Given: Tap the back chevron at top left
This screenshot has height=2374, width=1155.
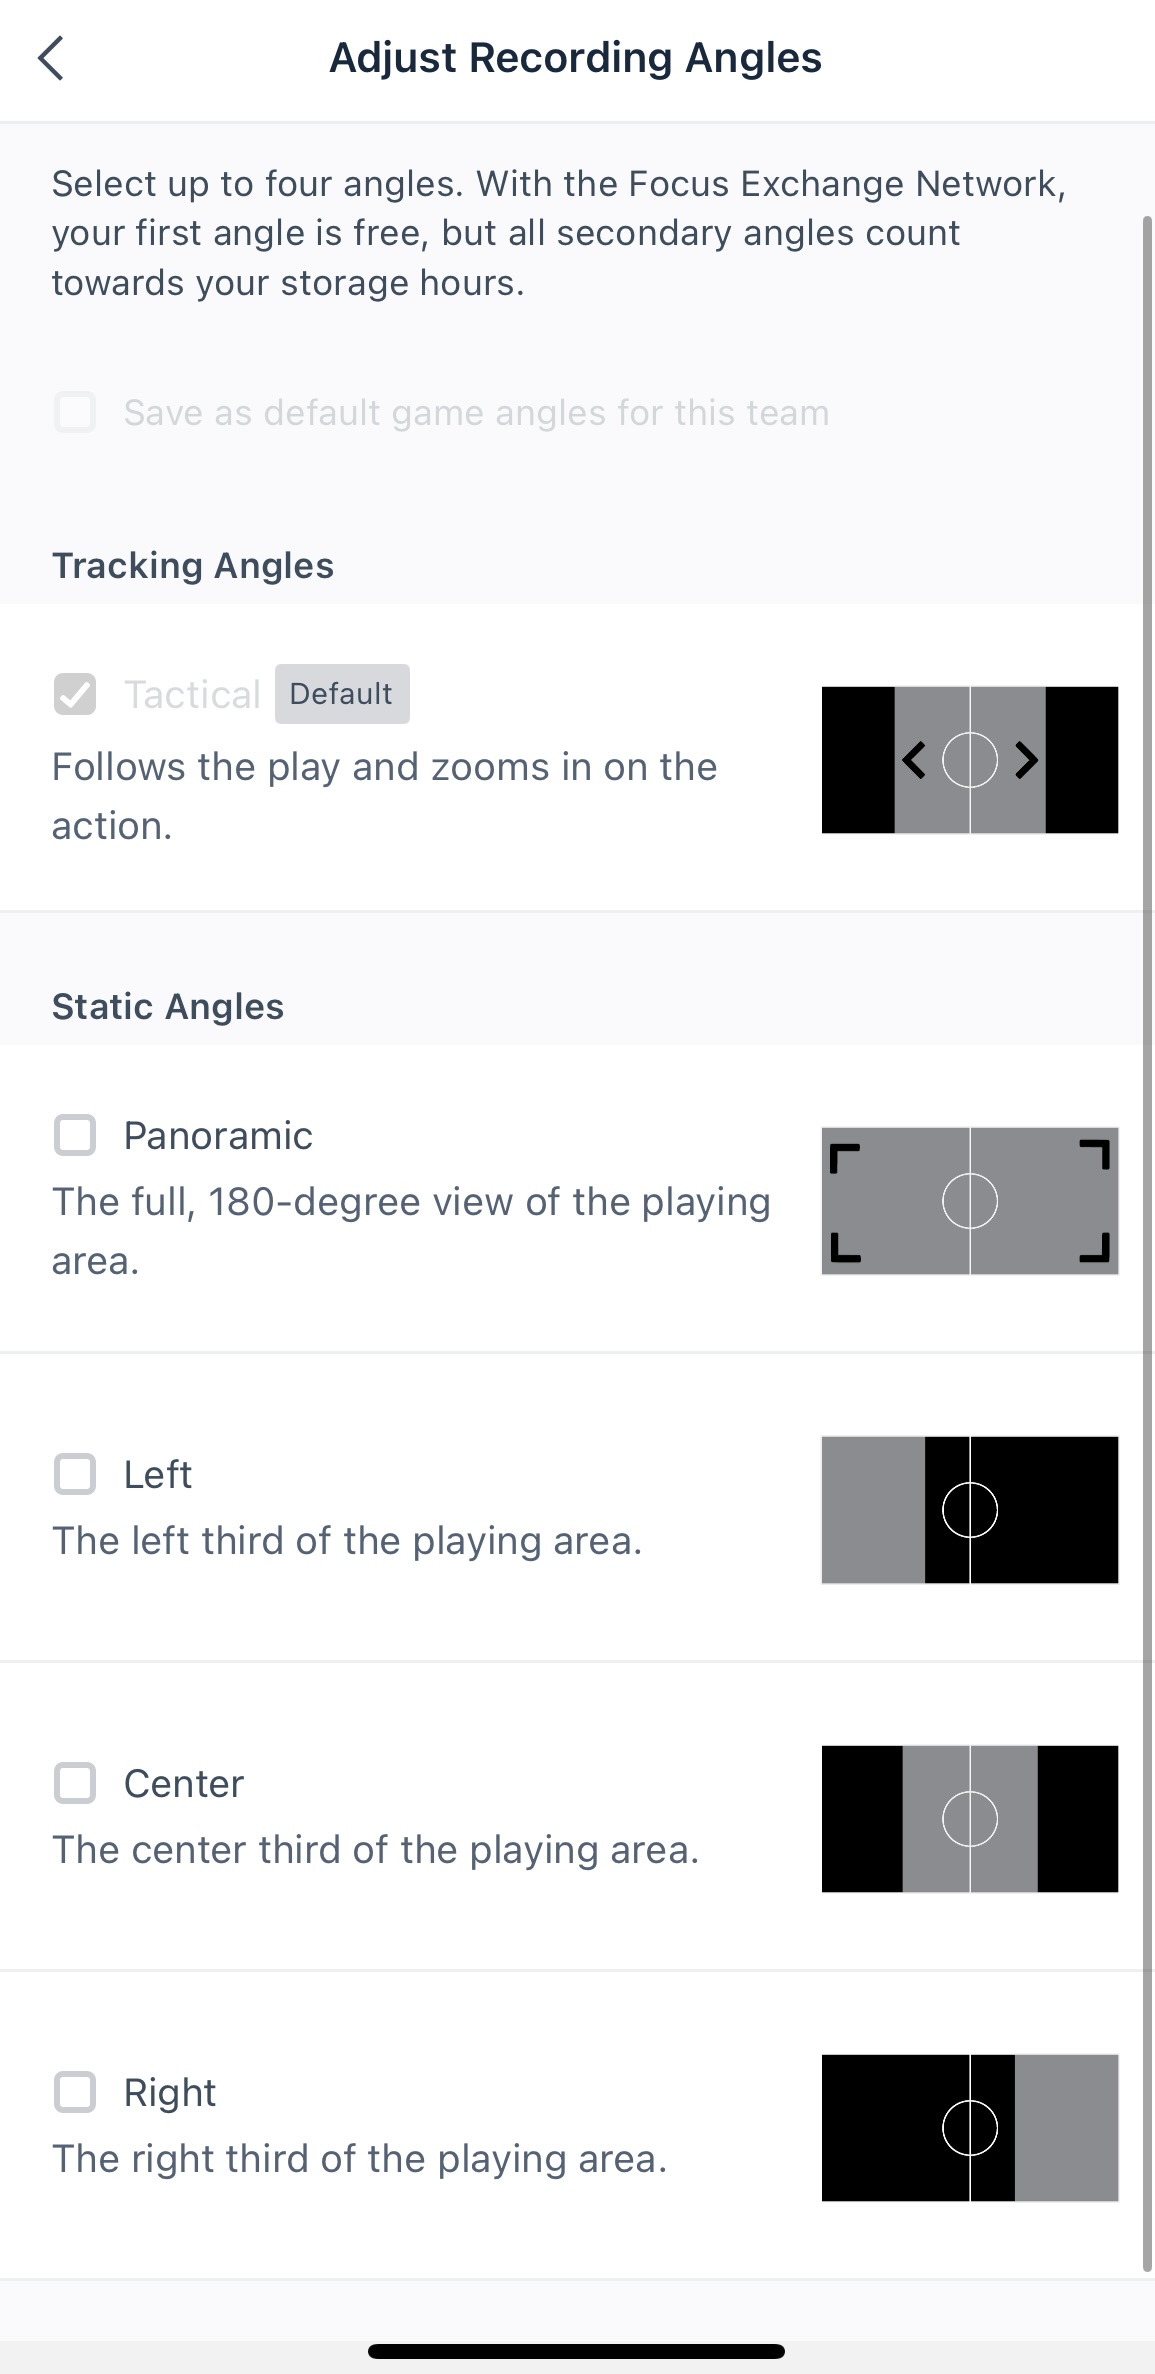Looking at the screenshot, I should coord(52,58).
